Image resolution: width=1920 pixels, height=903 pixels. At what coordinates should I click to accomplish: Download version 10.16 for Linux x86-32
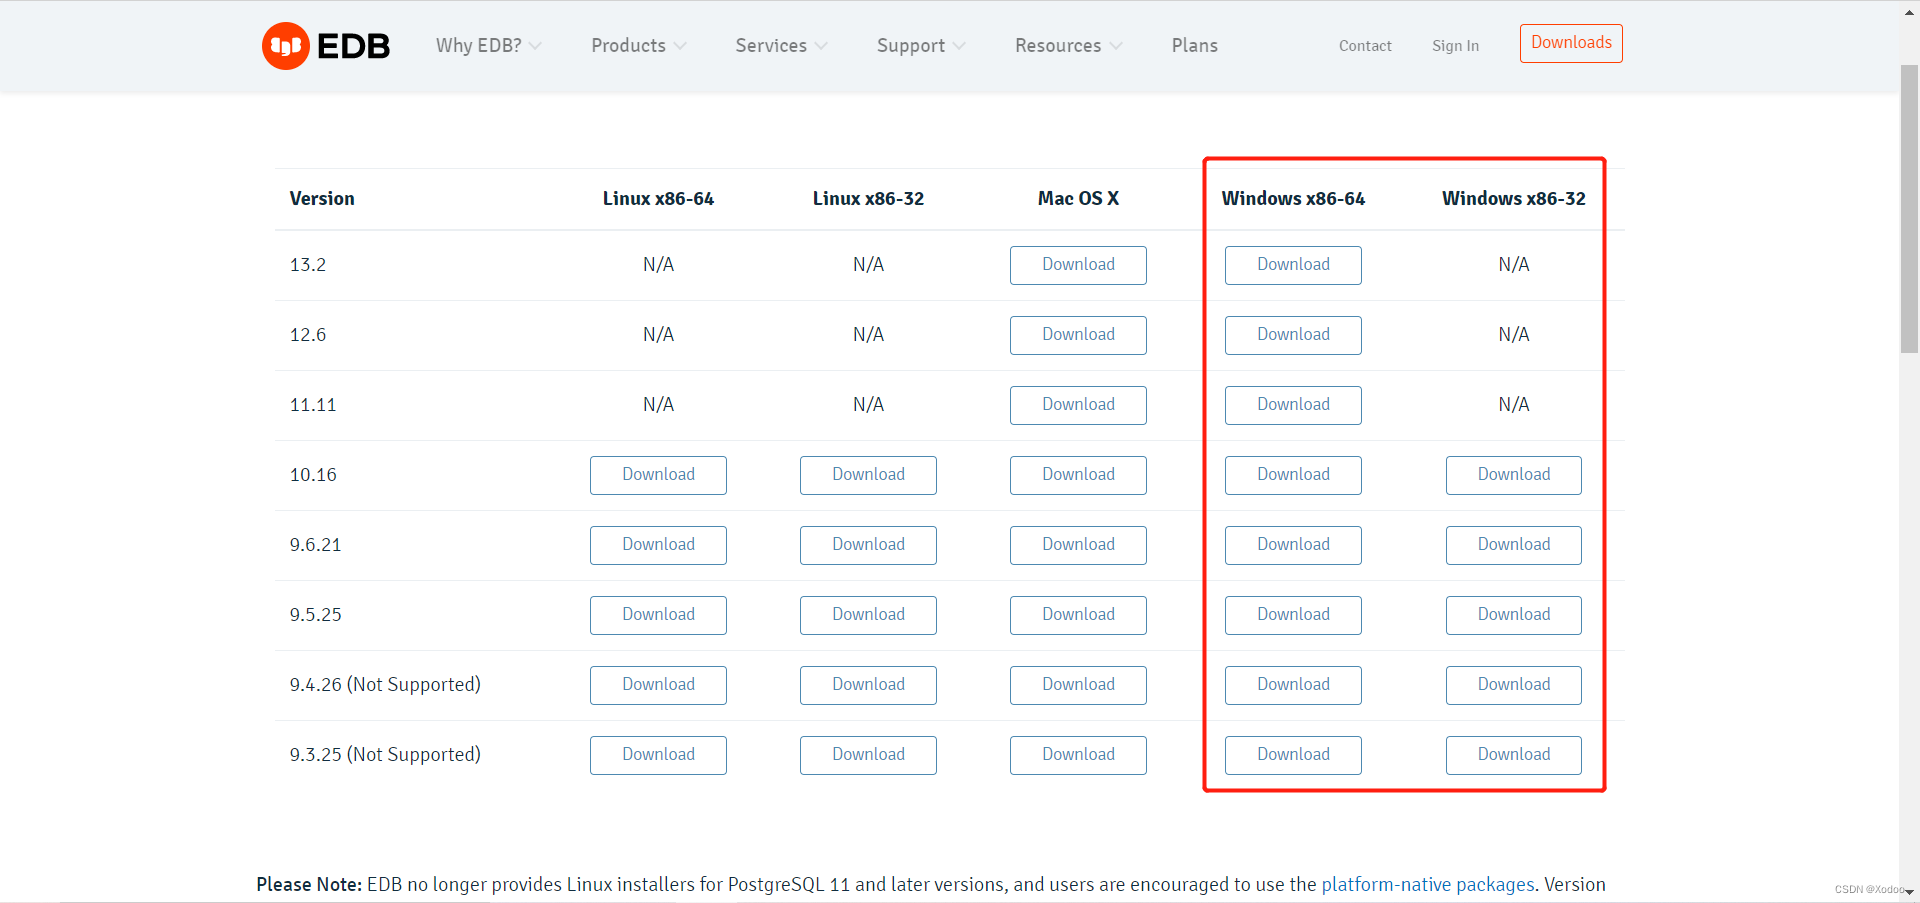[x=868, y=475]
